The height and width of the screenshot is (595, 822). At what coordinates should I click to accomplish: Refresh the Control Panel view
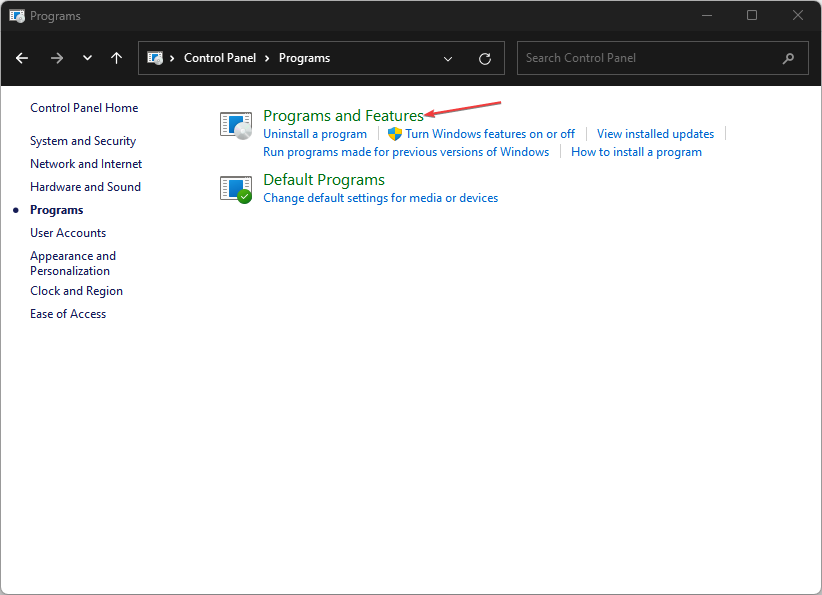coord(485,58)
